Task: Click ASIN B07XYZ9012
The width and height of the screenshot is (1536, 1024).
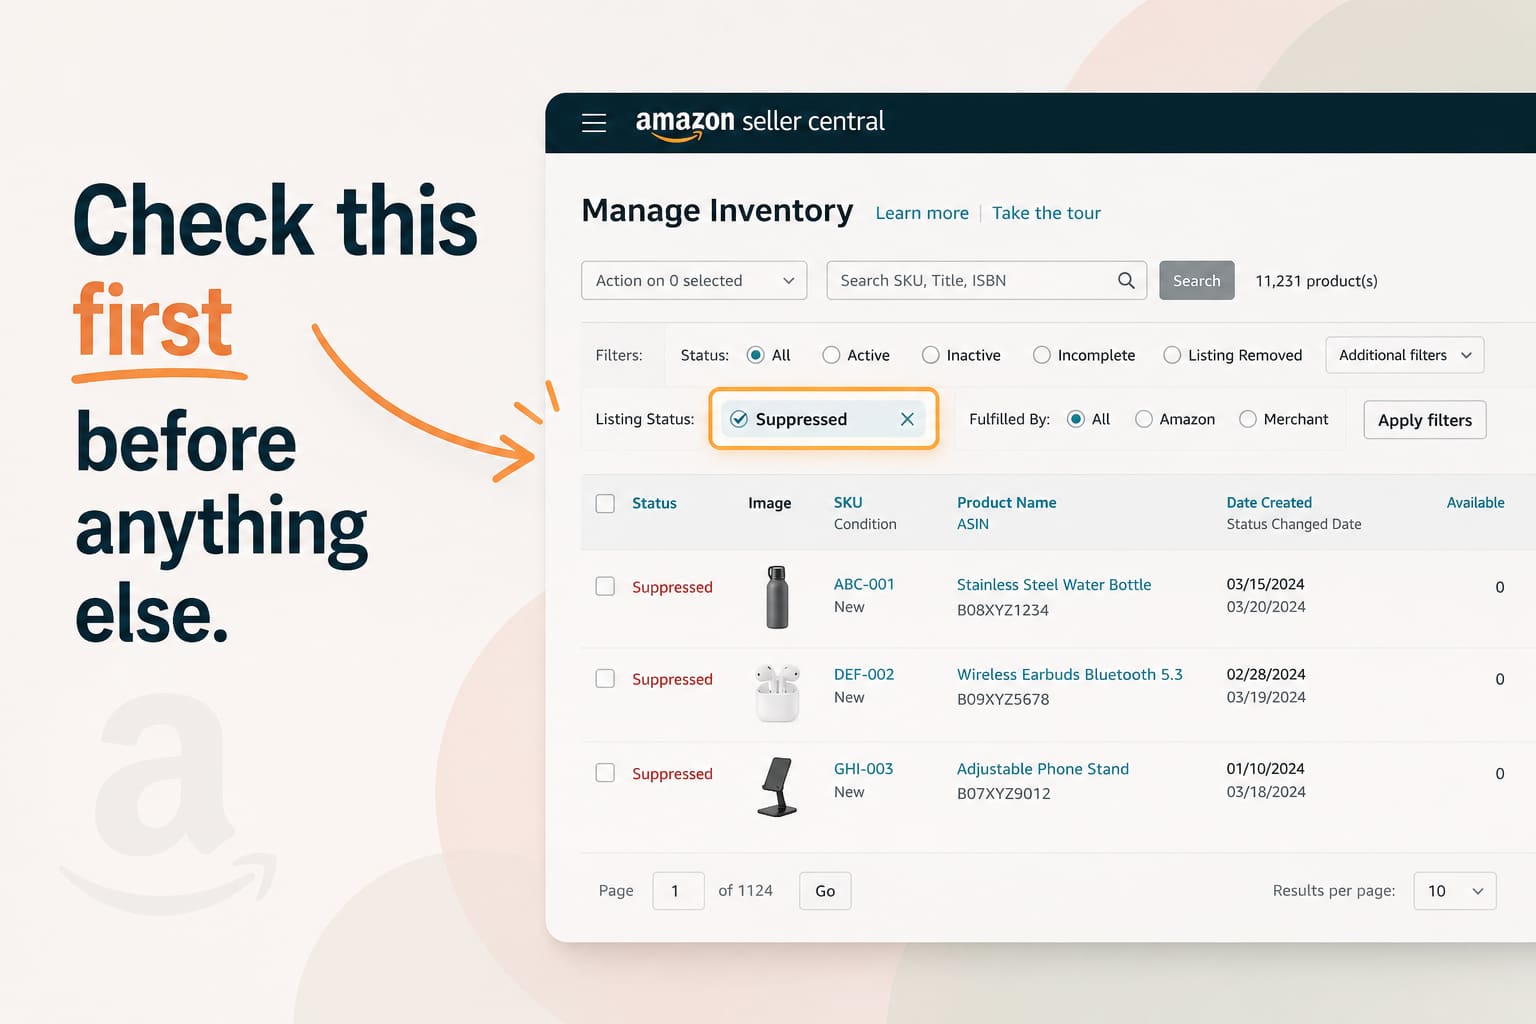Action: click(1004, 794)
